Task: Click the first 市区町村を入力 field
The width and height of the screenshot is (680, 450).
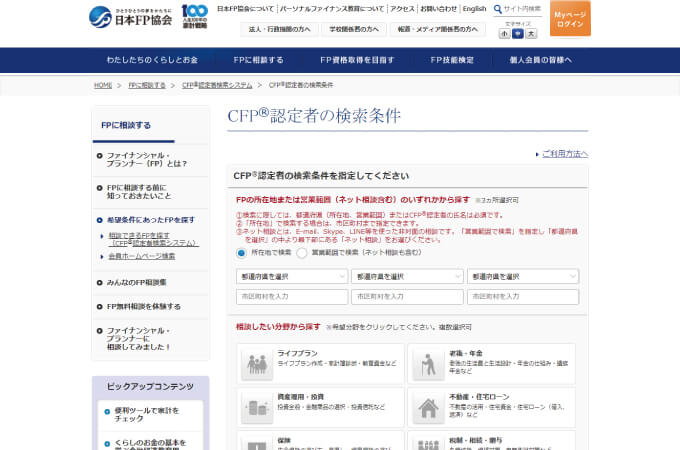Action: [292, 297]
